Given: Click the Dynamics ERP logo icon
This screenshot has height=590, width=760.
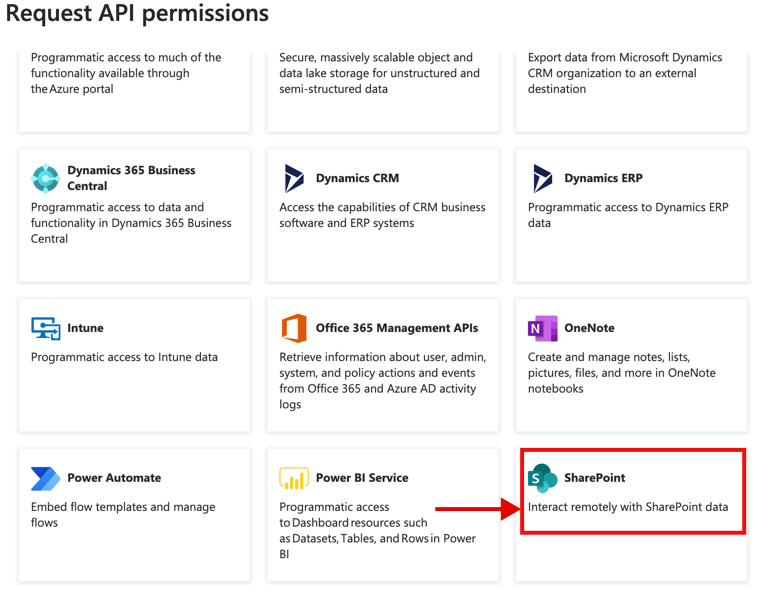Looking at the screenshot, I should [542, 178].
